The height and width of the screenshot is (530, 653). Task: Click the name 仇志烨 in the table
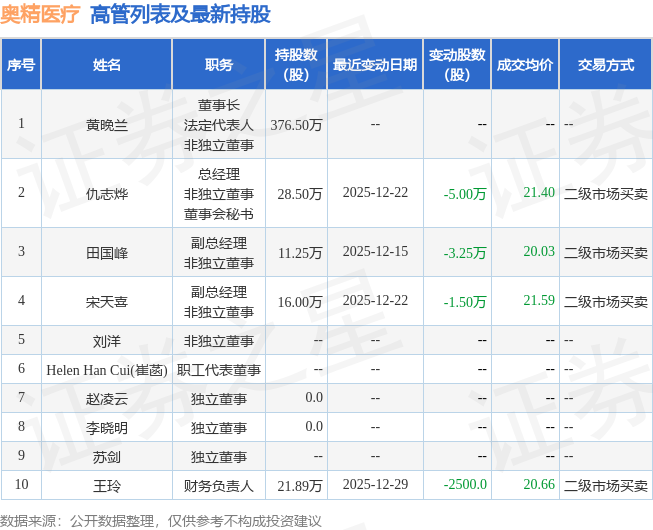(x=107, y=193)
